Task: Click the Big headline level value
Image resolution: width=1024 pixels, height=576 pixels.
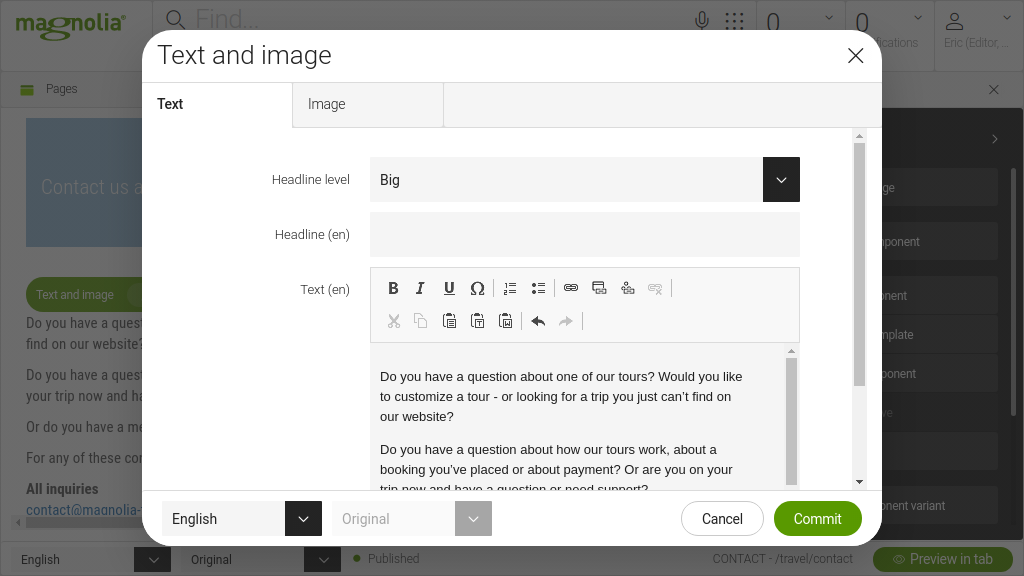Action: pyautogui.click(x=390, y=180)
